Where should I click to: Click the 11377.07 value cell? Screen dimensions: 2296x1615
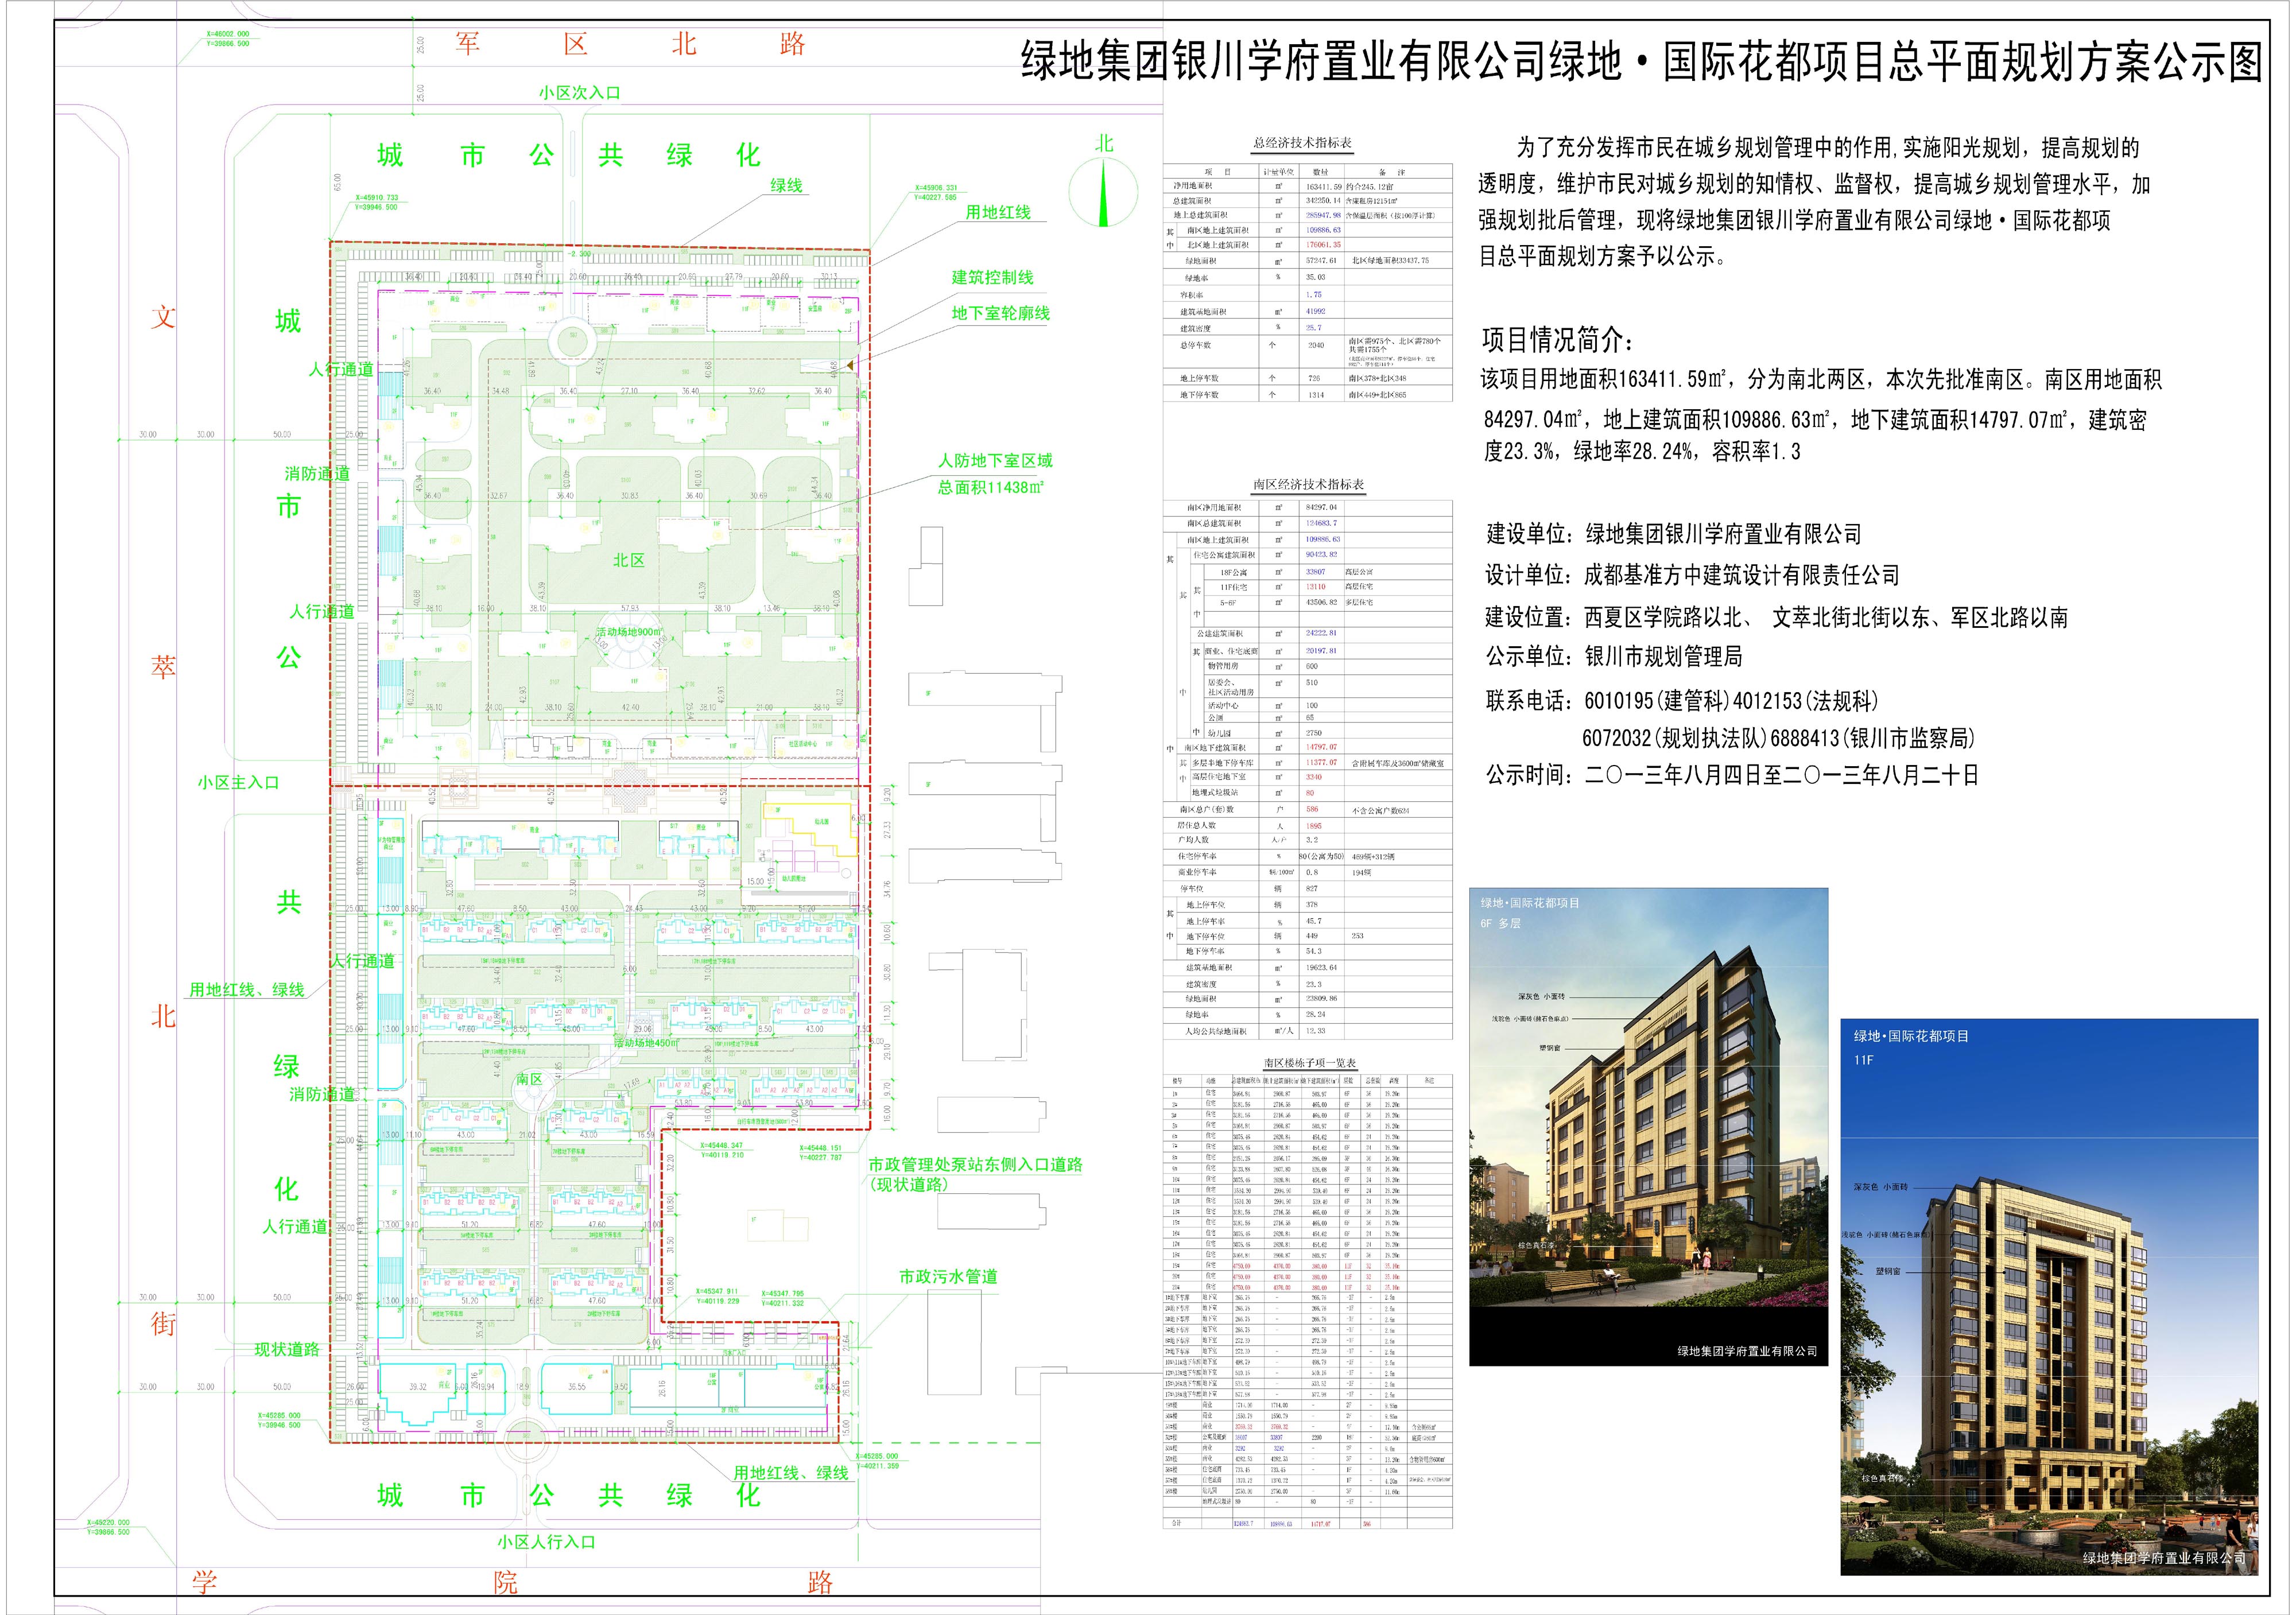[x=1322, y=762]
